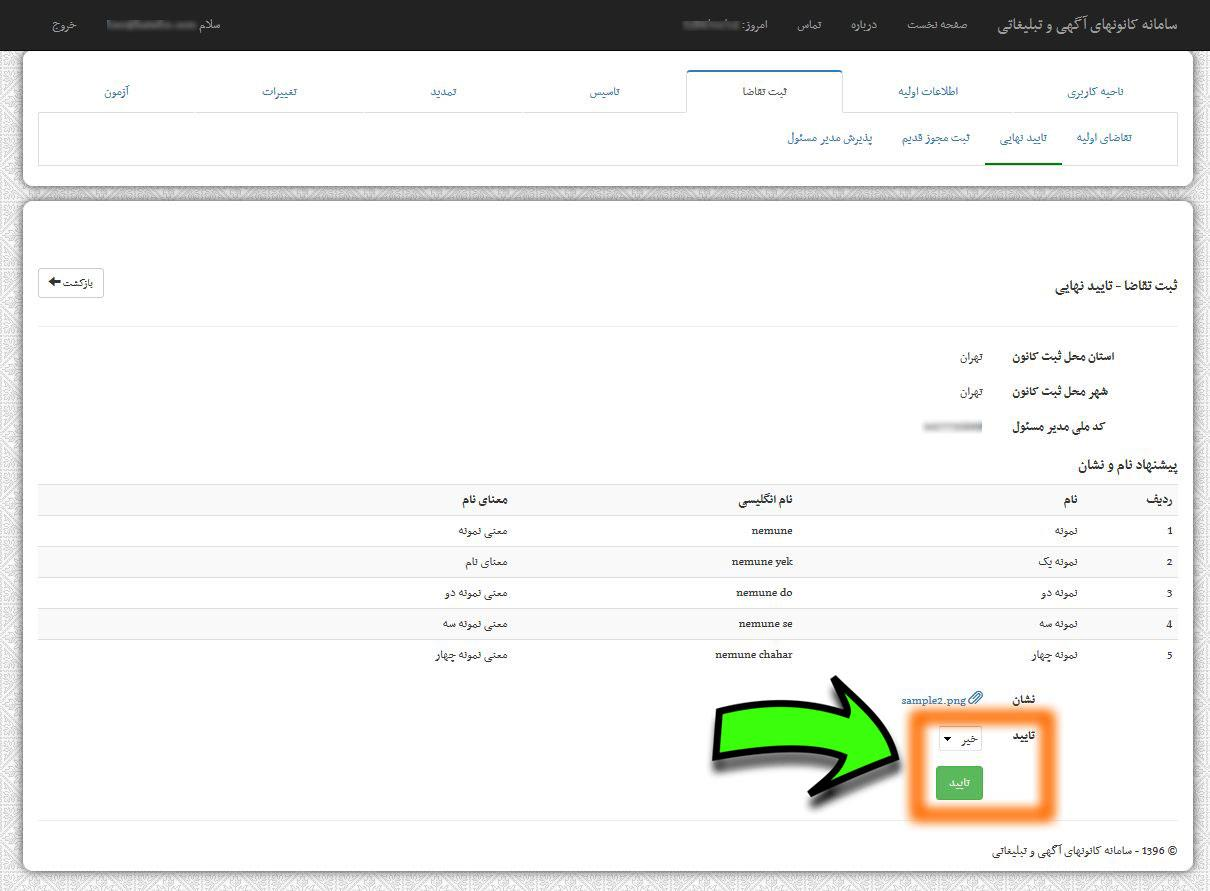This screenshot has width=1210, height=891.
Task: Click the paperclip icon next to sample2.png
Action: [976, 698]
